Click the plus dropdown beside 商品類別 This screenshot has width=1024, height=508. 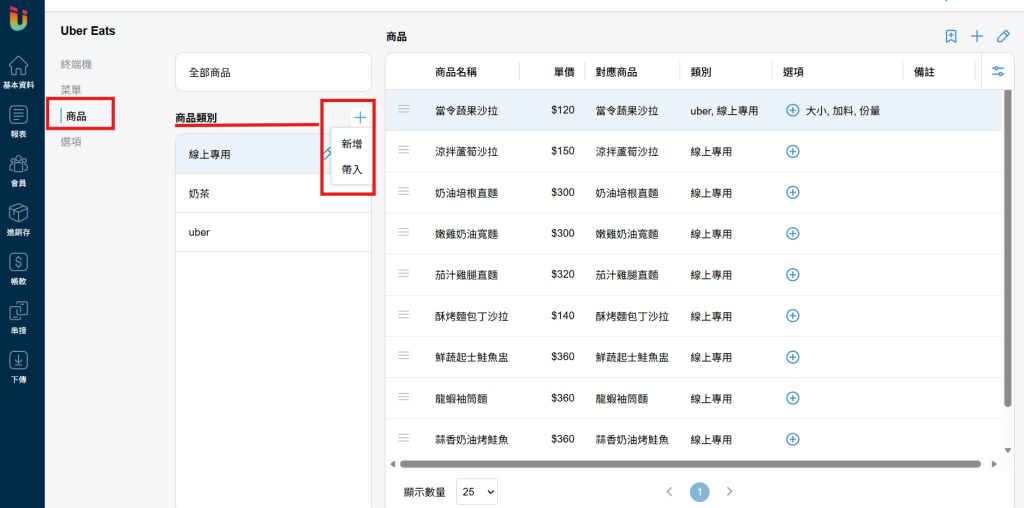pyautogui.click(x=360, y=118)
